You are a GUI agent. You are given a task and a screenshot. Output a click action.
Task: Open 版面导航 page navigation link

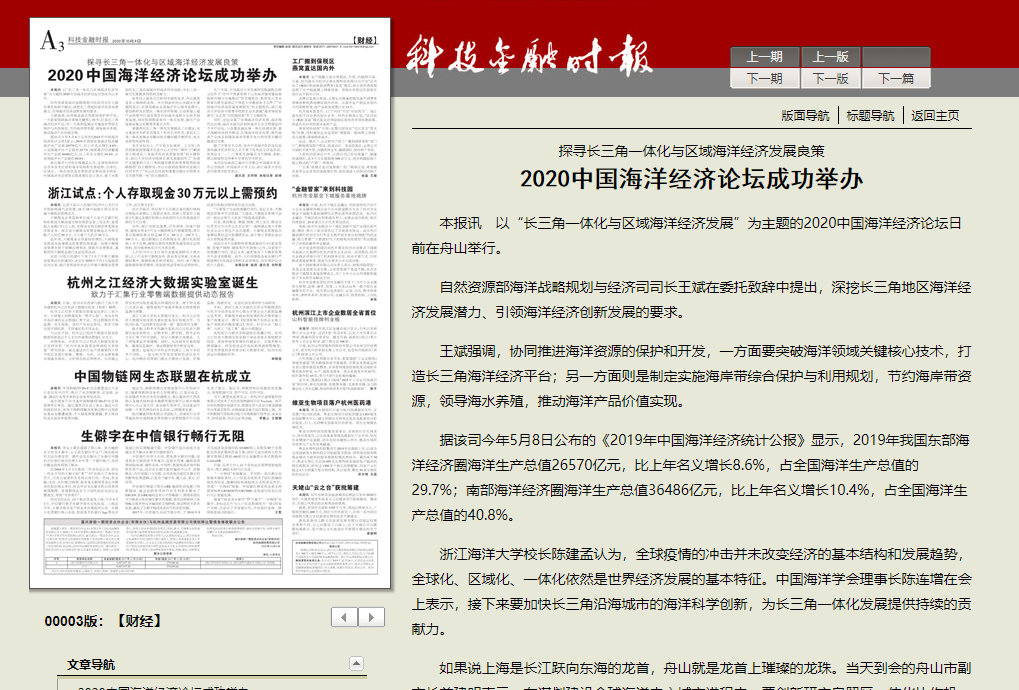click(805, 116)
